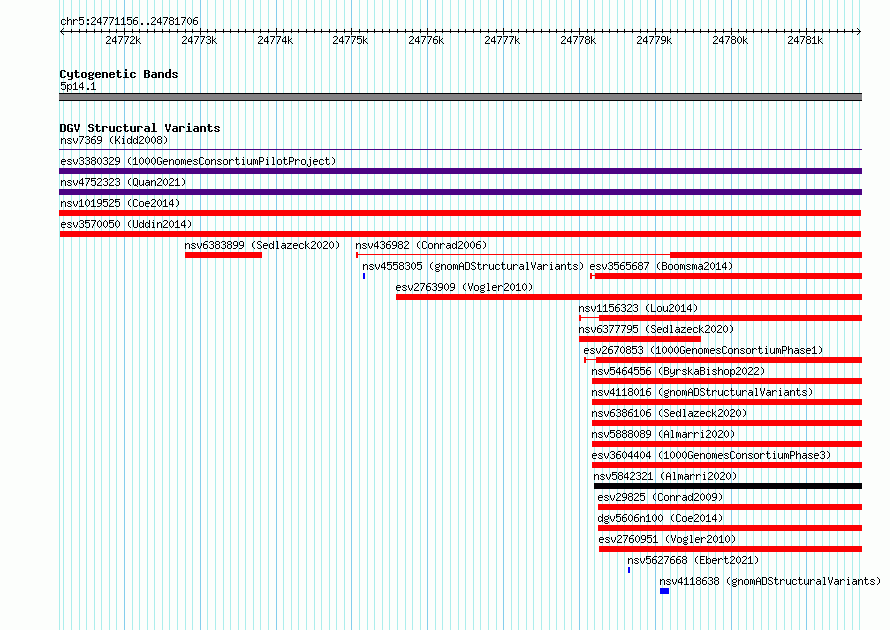Screen dimensions: 890x630
Task: Click nsv1156323 (Lou2014) variant label
Action: click(638, 308)
